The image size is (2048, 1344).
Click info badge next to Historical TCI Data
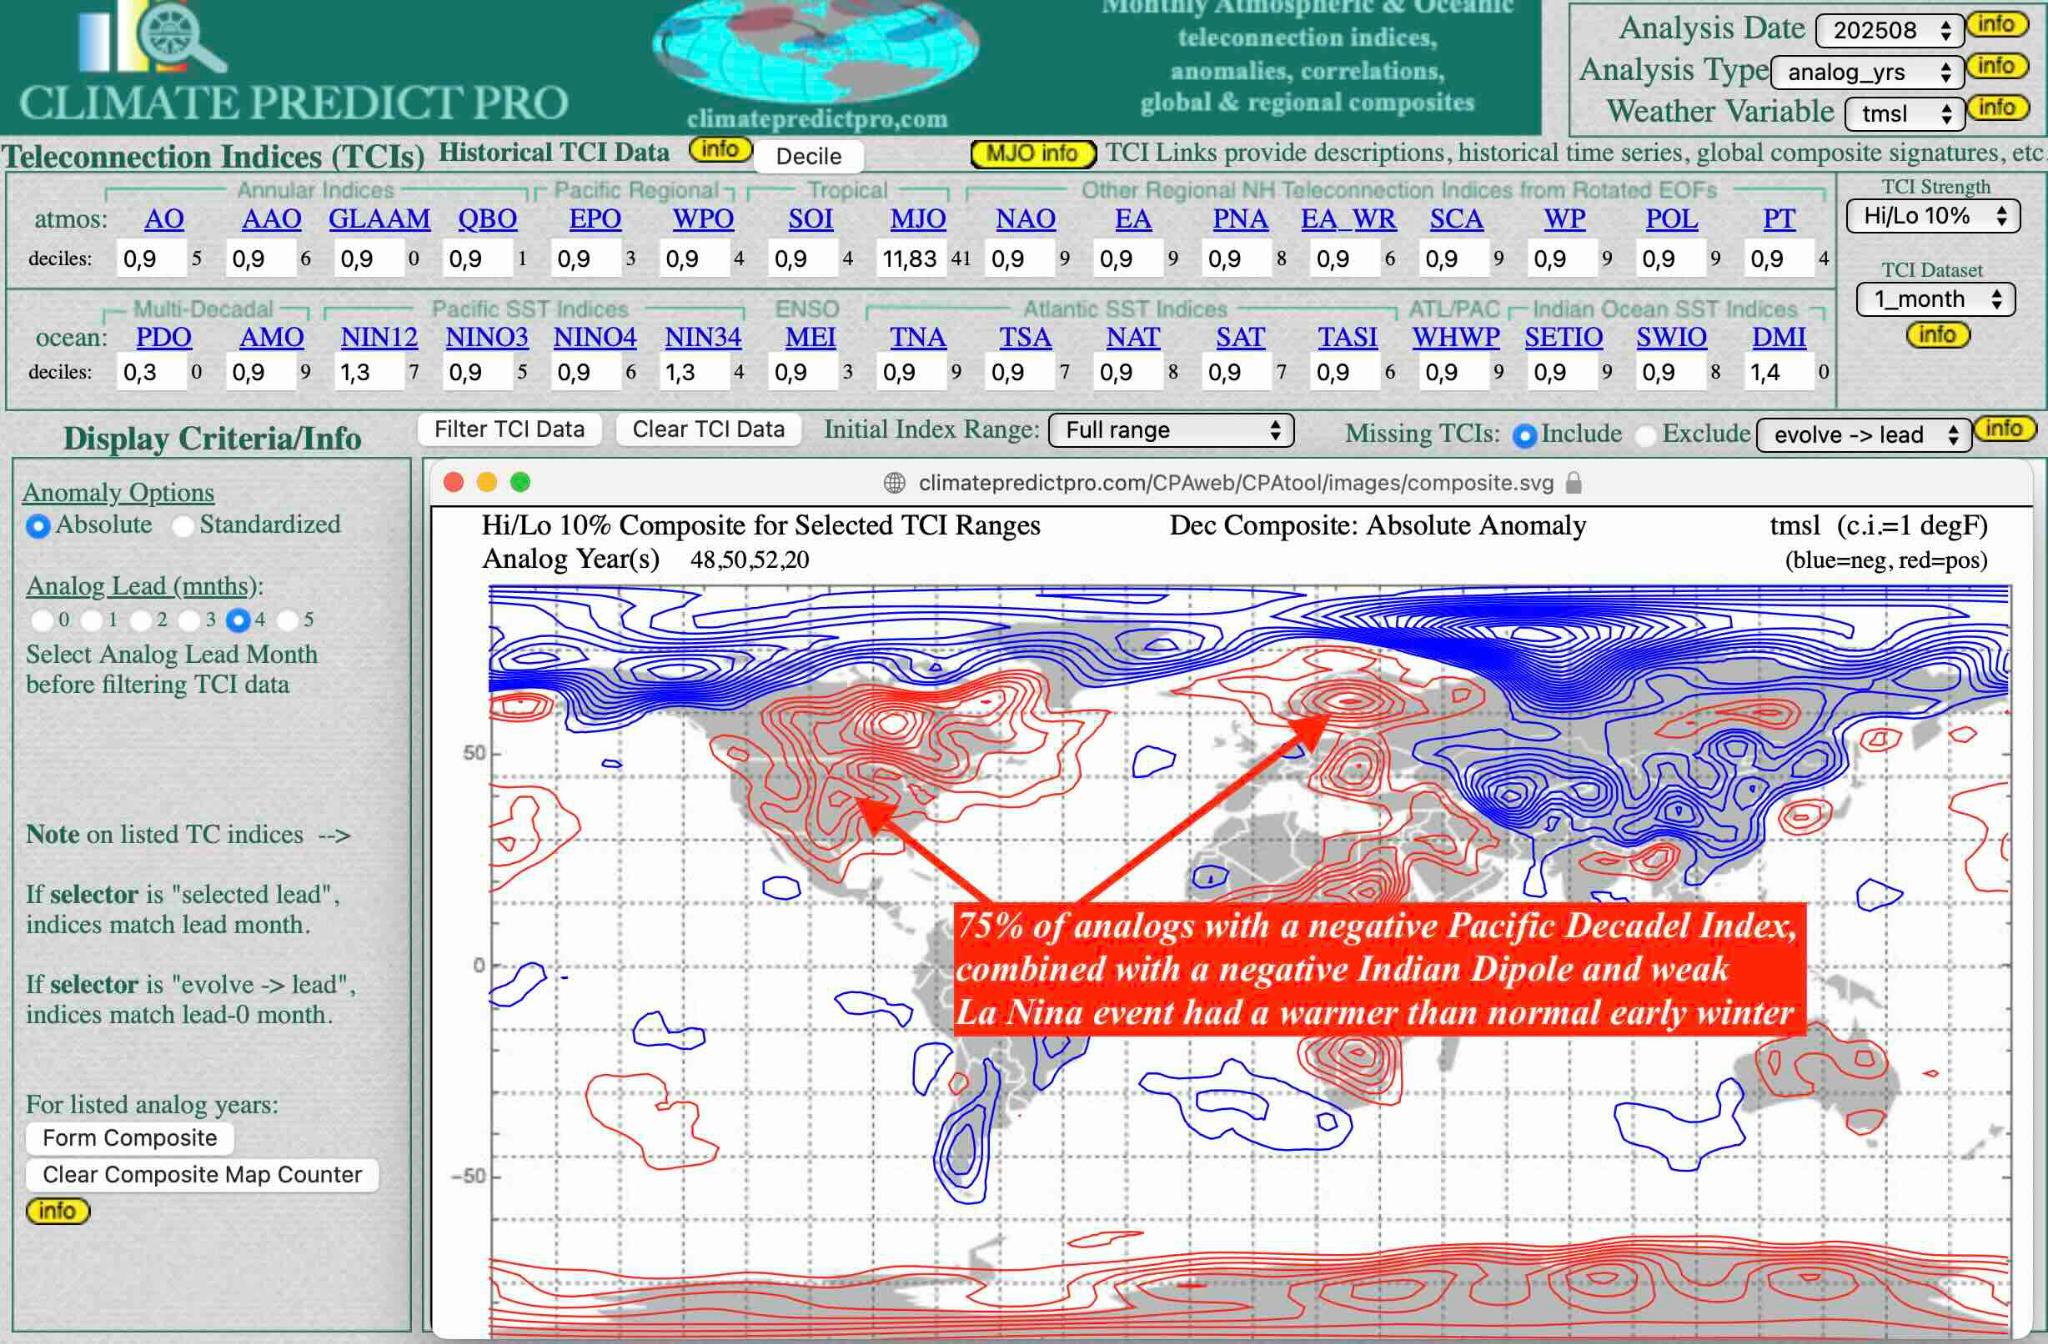pyautogui.click(x=719, y=150)
